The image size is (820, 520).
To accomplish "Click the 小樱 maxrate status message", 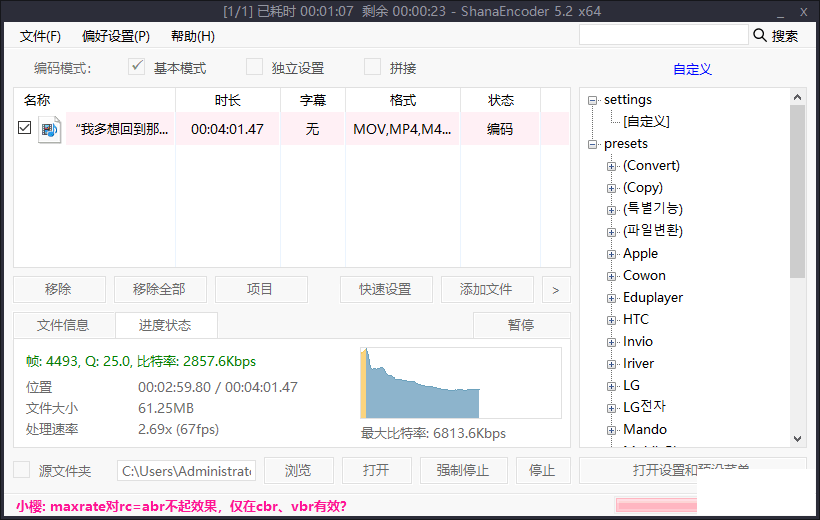I will 181,506.
